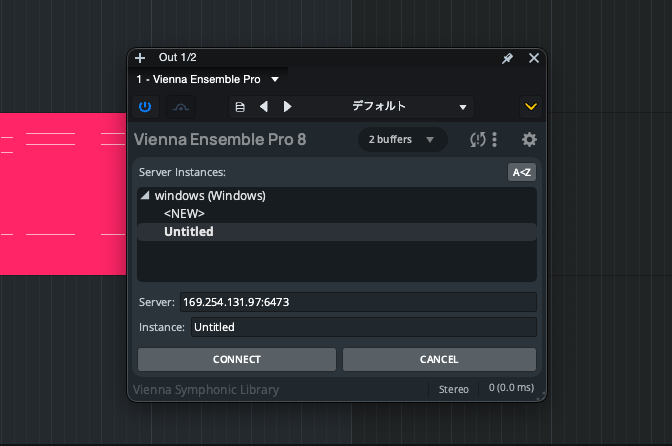Select the Untitled server instance

point(189,232)
